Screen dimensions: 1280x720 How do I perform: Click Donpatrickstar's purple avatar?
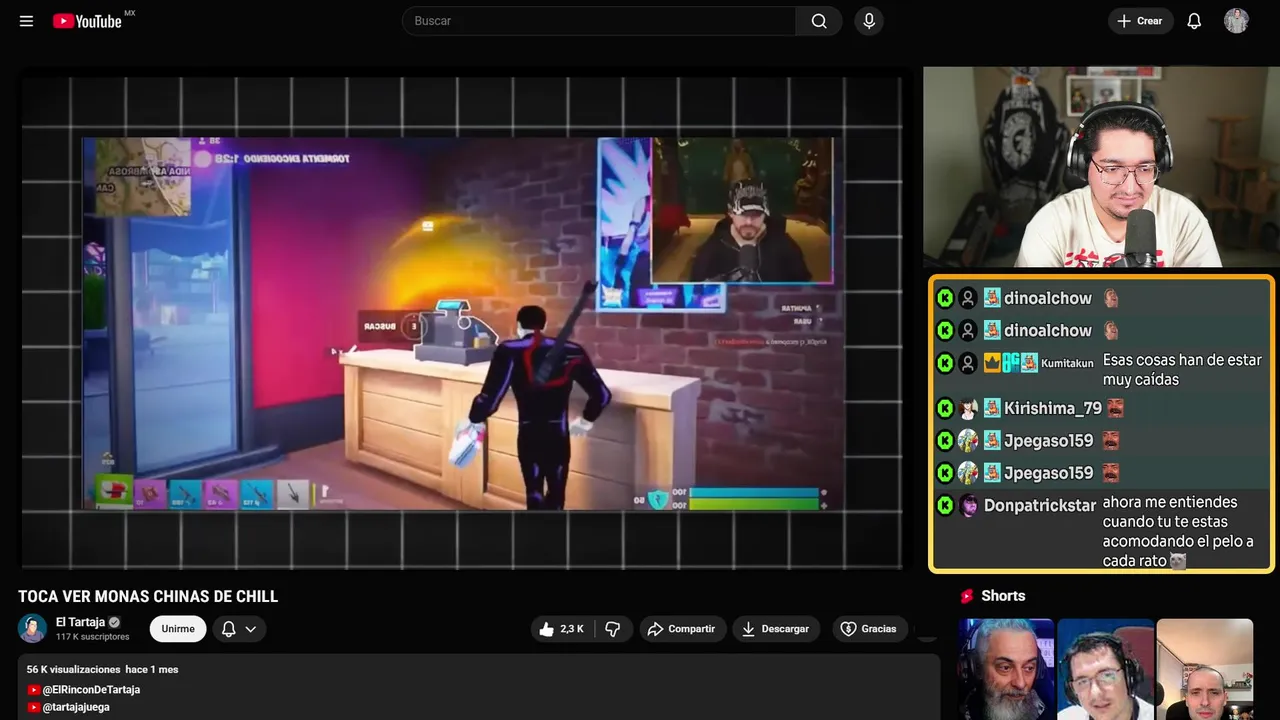[968, 505]
